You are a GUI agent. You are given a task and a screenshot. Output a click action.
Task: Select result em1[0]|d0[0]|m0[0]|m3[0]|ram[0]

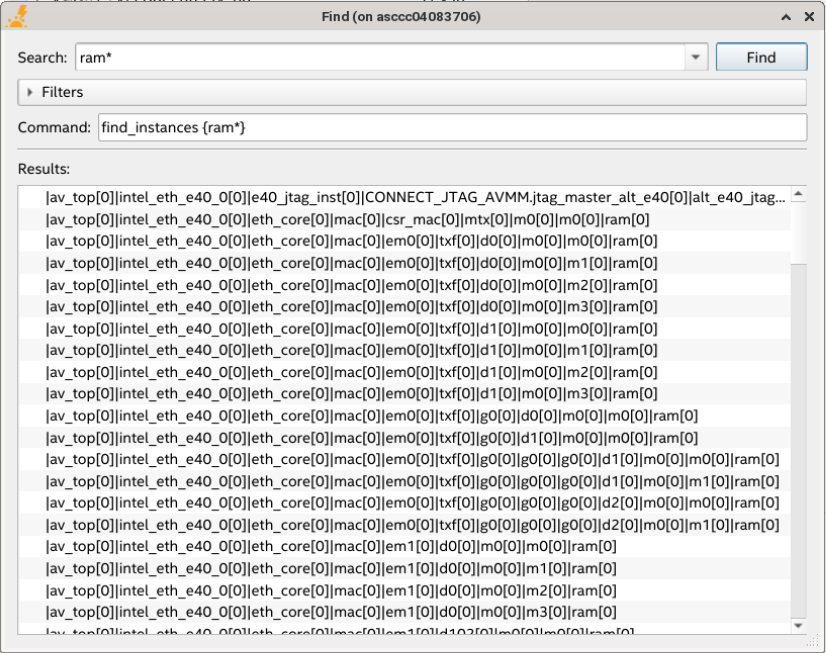(405, 612)
